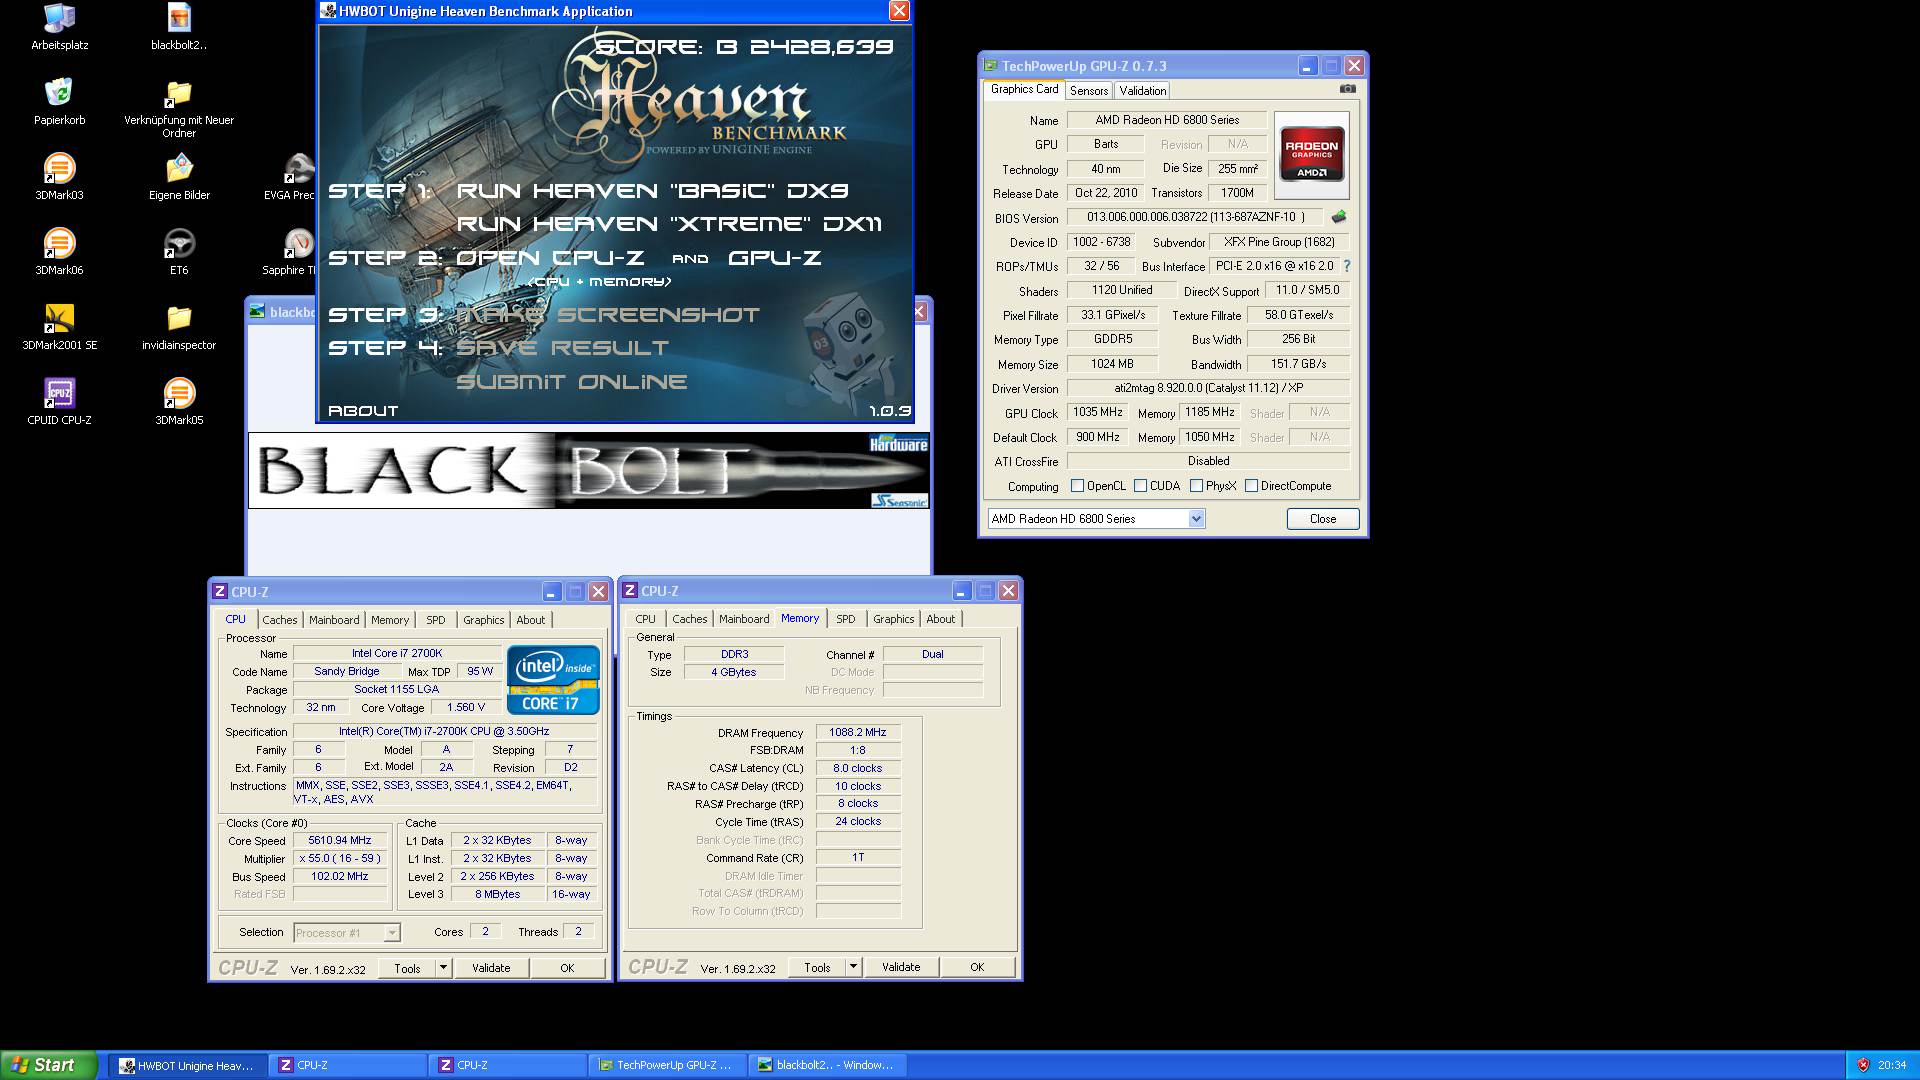
Task: Click the GPU-Z BIOS save chip icon
Action: [1339, 216]
